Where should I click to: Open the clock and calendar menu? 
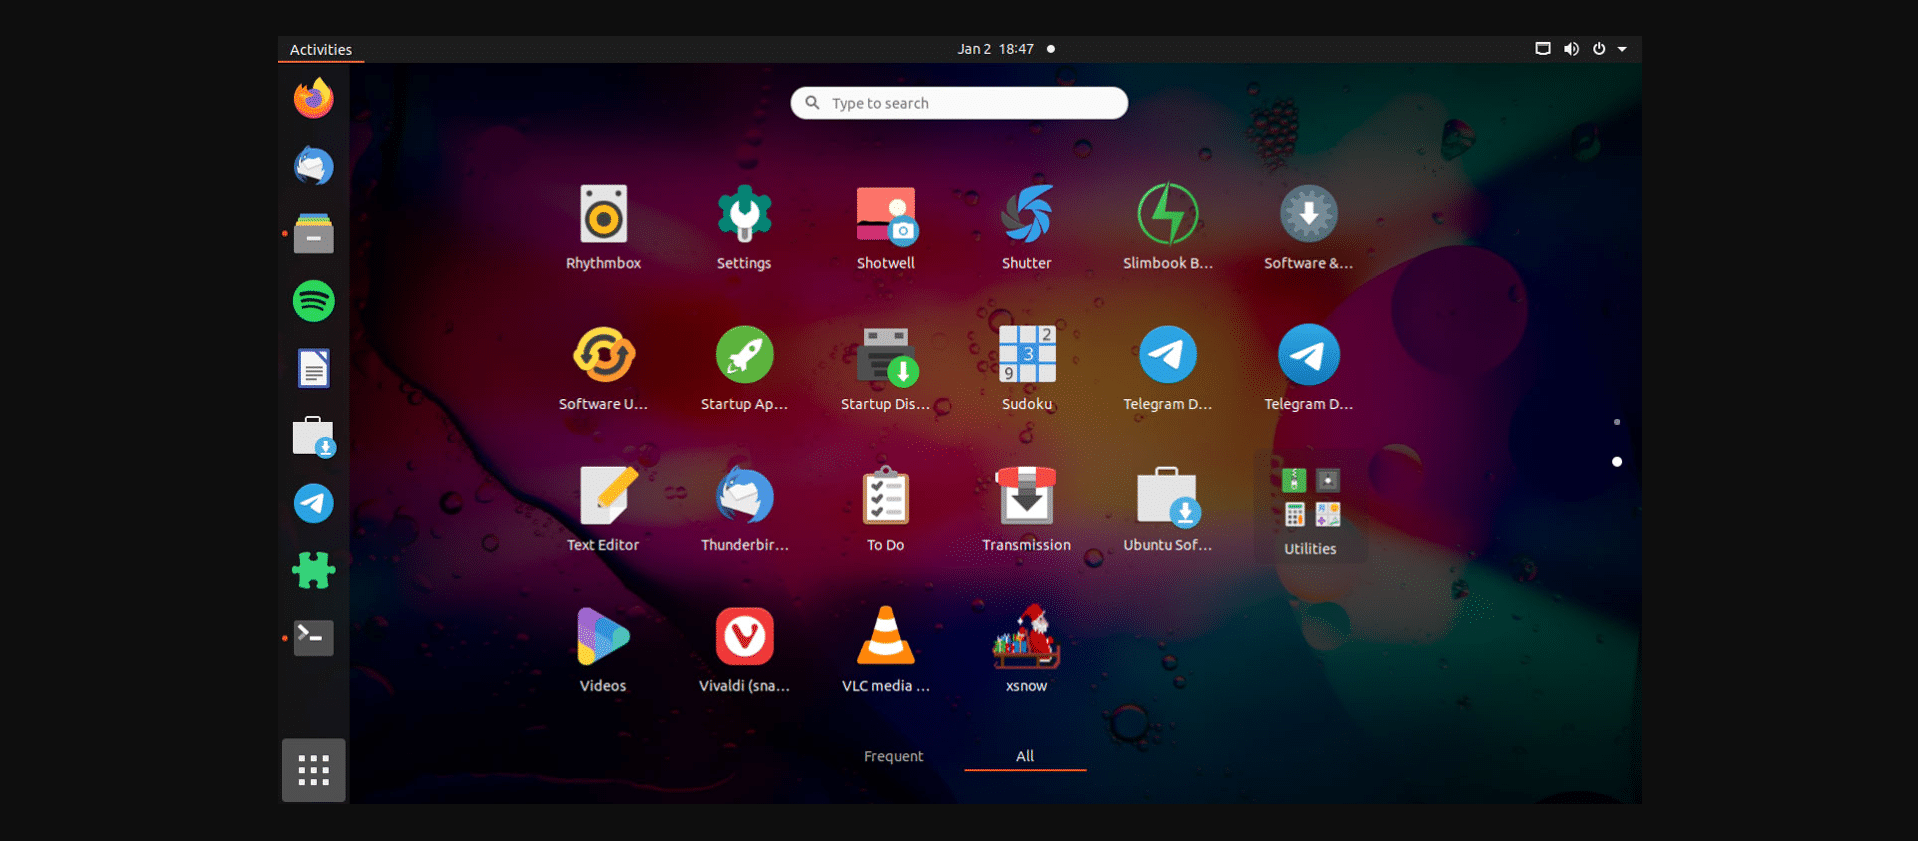[x=1006, y=49]
